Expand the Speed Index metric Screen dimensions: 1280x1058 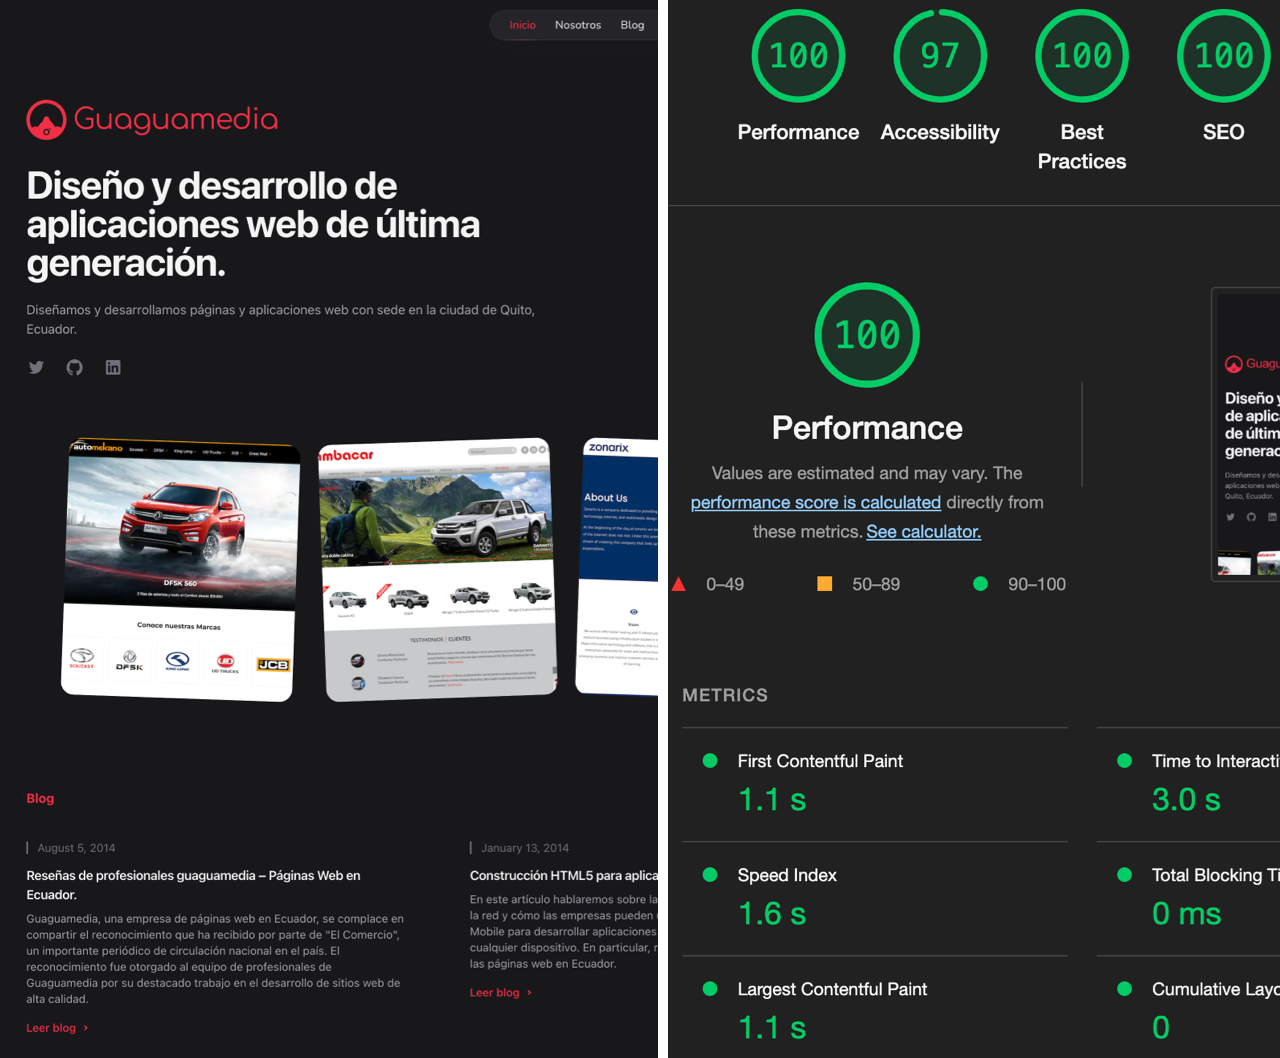(787, 875)
